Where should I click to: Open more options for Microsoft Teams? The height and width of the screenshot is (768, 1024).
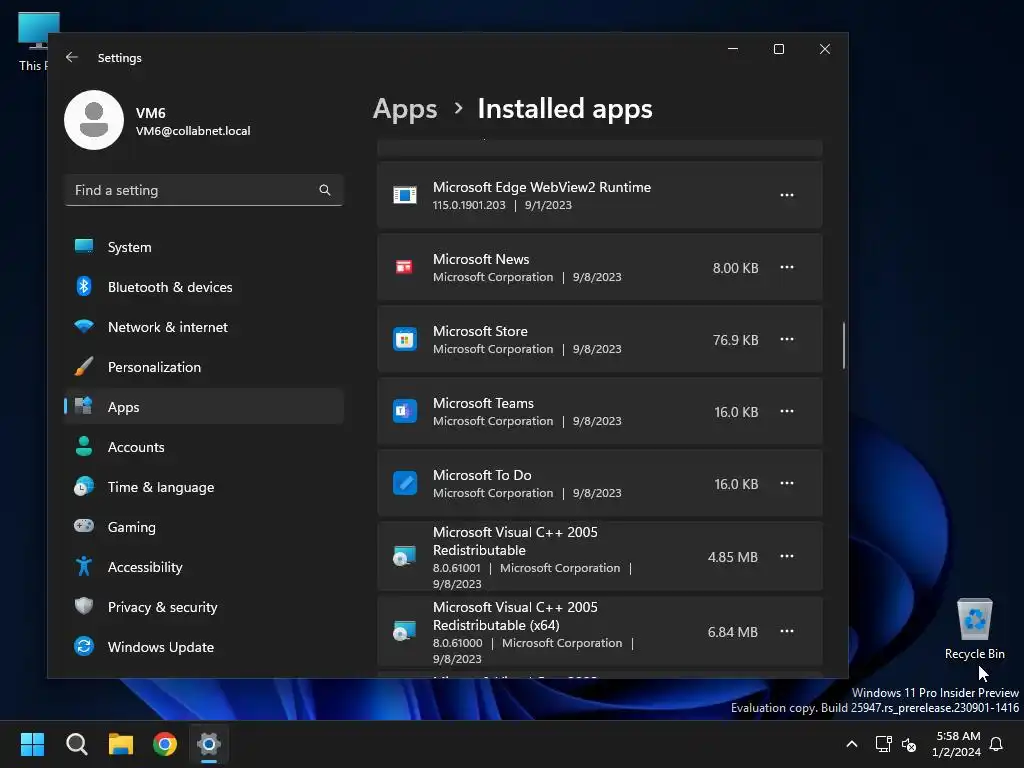787,411
